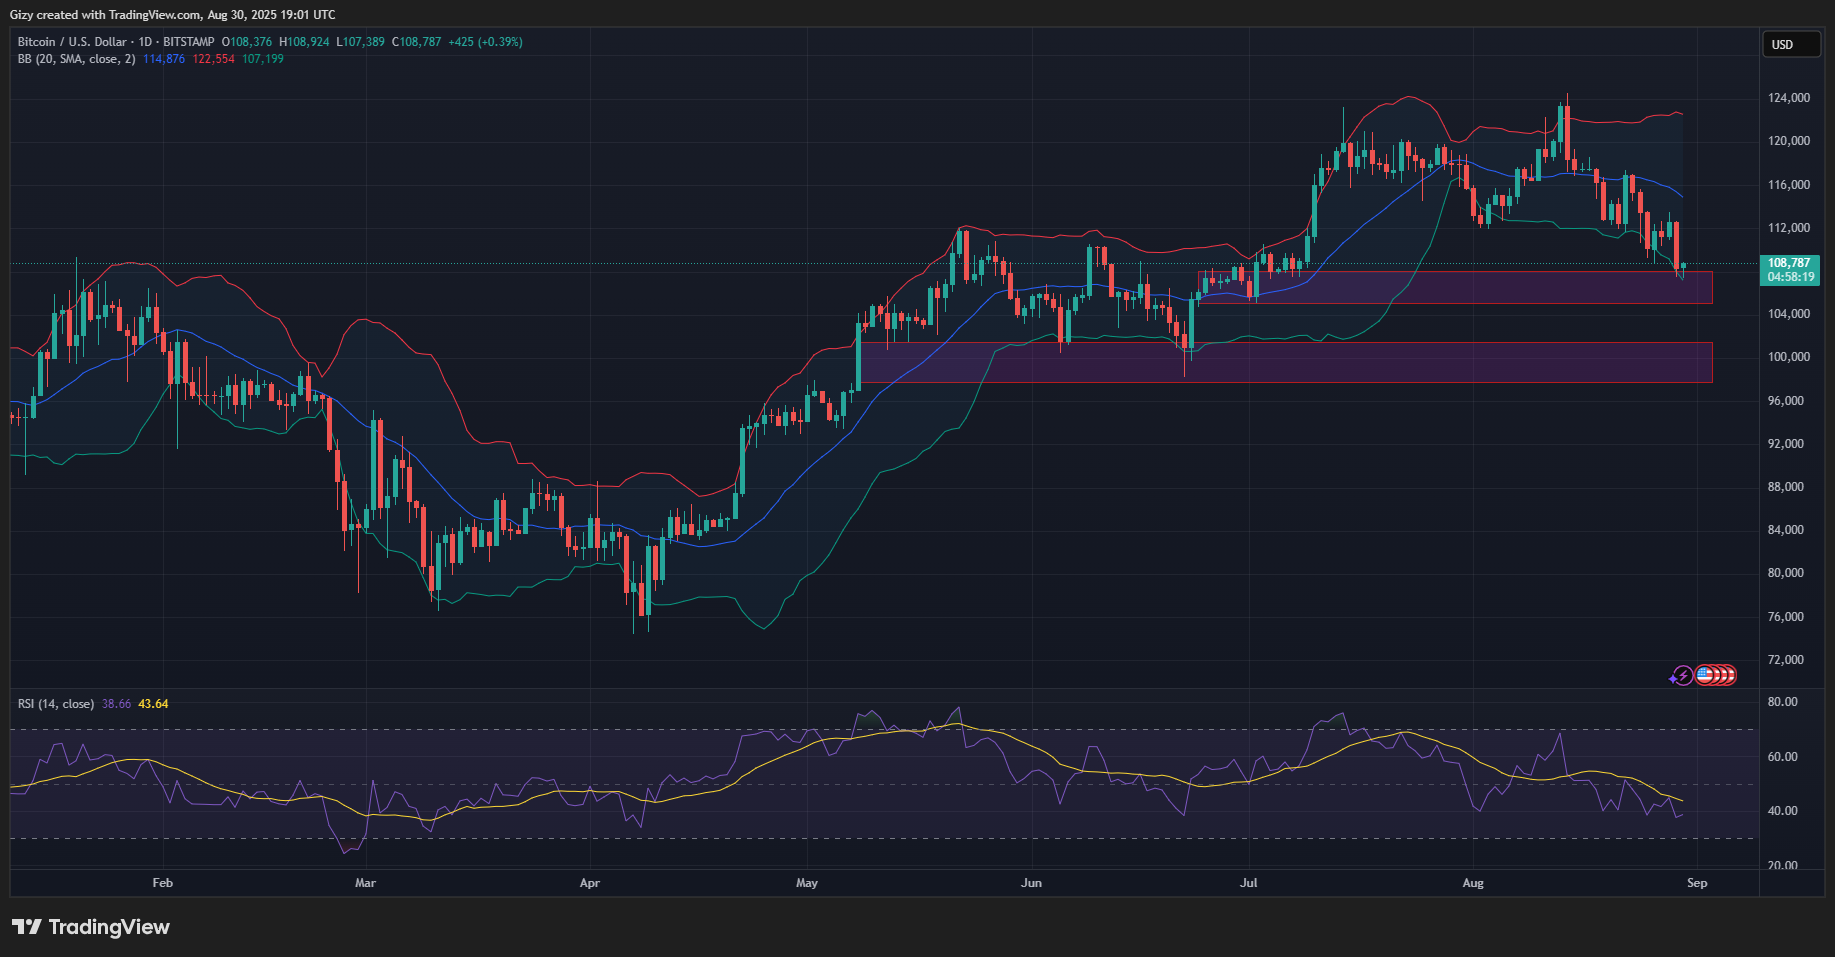Click the red BB upper value 122,554
The height and width of the screenshot is (957, 1835).
click(213, 59)
